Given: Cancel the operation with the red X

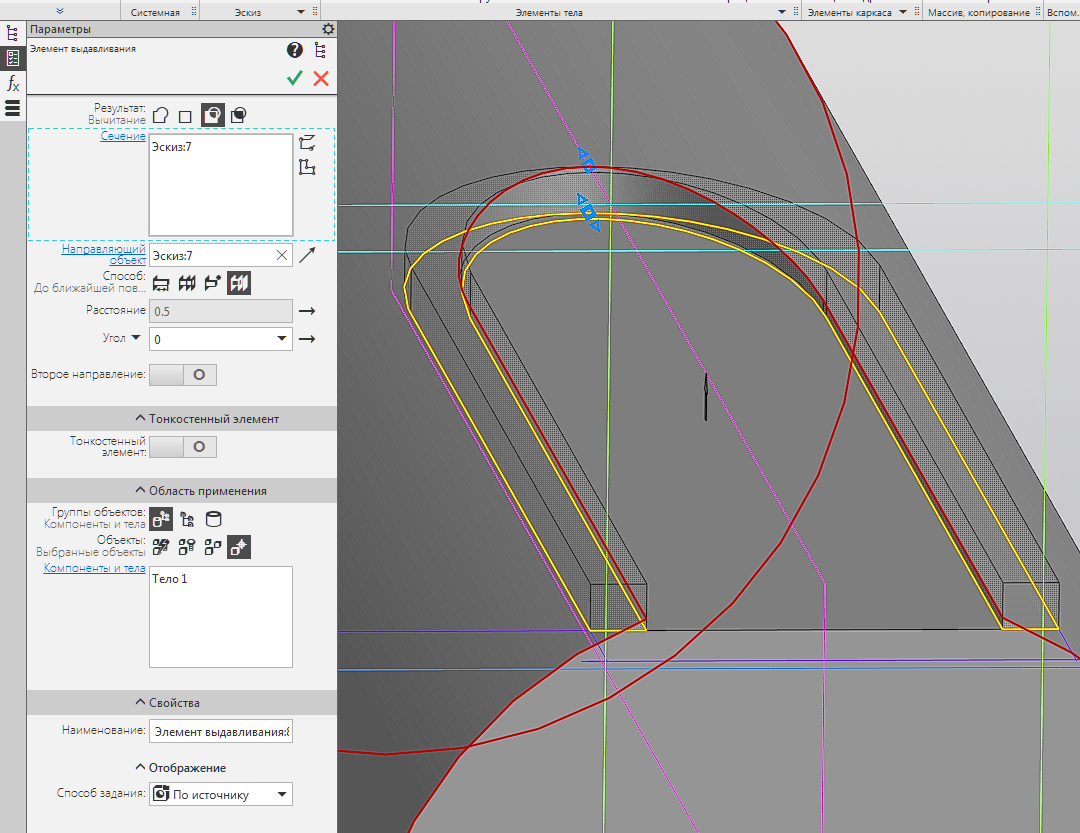Looking at the screenshot, I should [321, 79].
